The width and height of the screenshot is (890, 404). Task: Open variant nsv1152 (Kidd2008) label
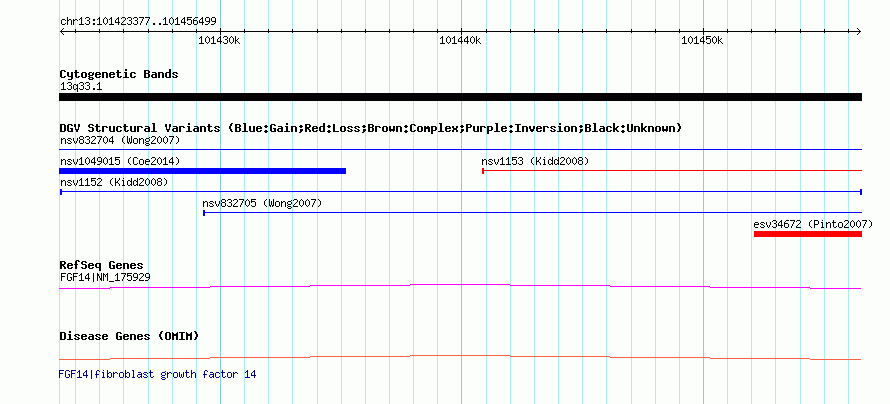click(x=114, y=182)
